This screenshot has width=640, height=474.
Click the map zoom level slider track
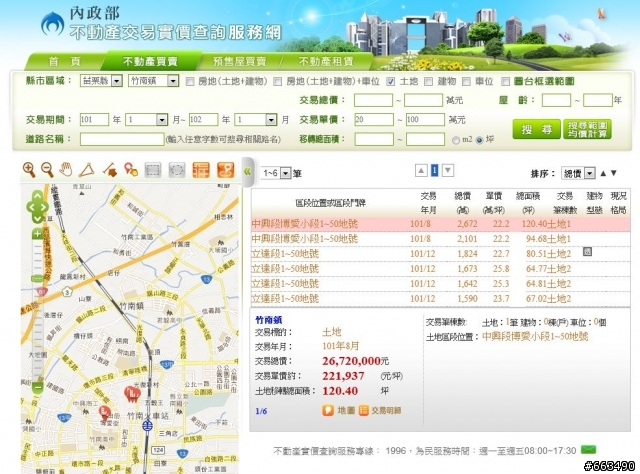tap(38, 310)
